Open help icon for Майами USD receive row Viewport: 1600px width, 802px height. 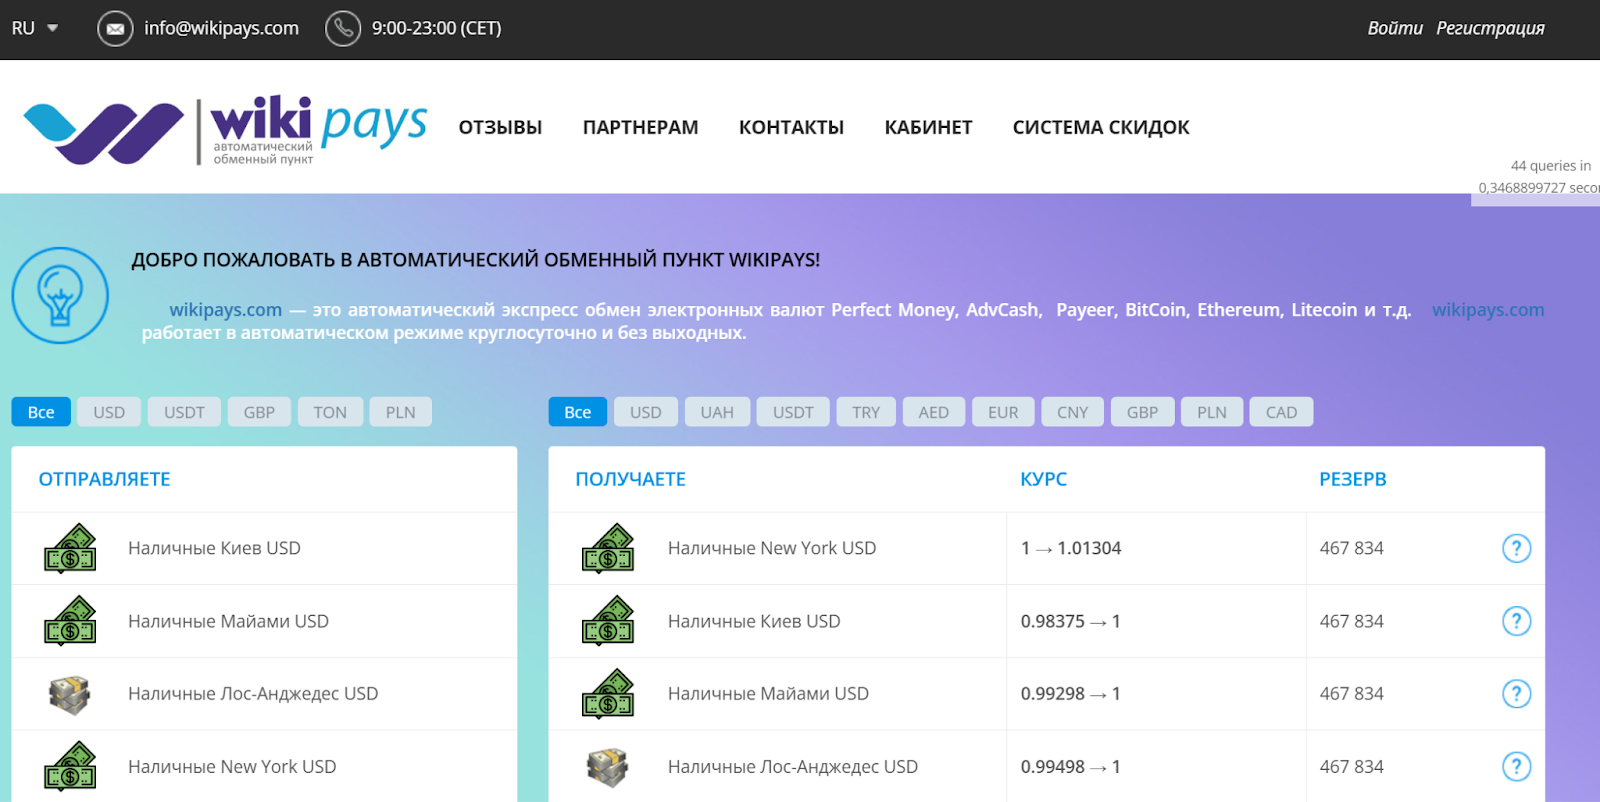tap(1516, 694)
